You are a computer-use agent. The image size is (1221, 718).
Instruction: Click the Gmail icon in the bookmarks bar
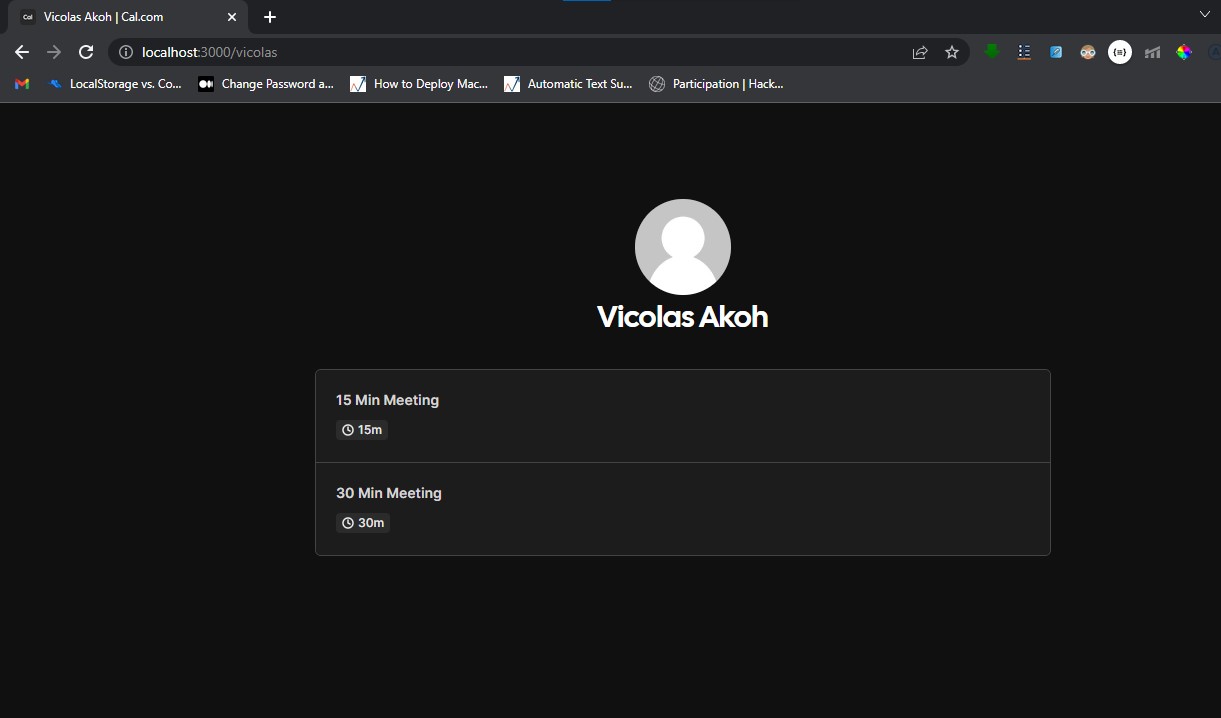pos(20,84)
